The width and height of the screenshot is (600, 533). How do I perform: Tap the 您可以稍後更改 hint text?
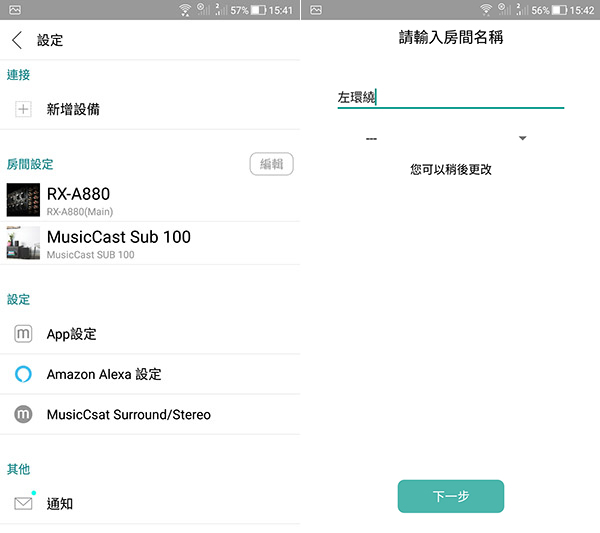tap(451, 170)
